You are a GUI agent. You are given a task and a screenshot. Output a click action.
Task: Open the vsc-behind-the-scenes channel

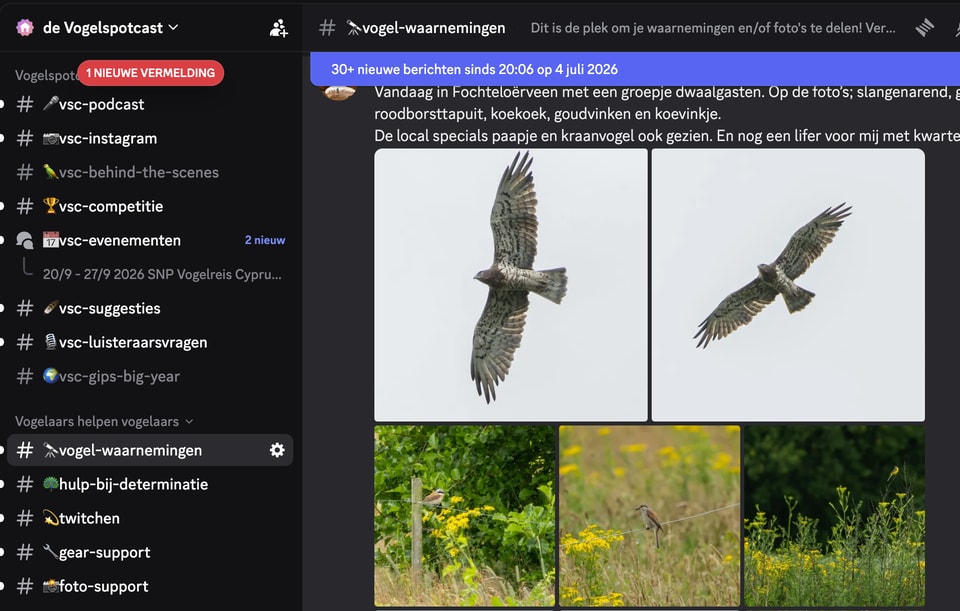pyautogui.click(x=150, y=173)
